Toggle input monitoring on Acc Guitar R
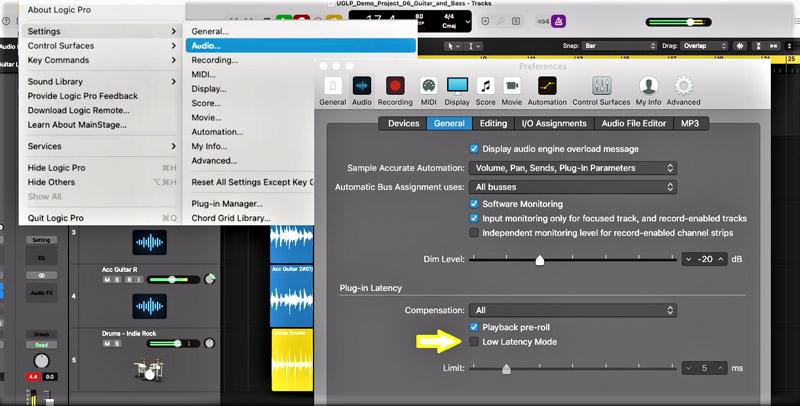Screen dimensions: 800x406 click(x=138, y=280)
